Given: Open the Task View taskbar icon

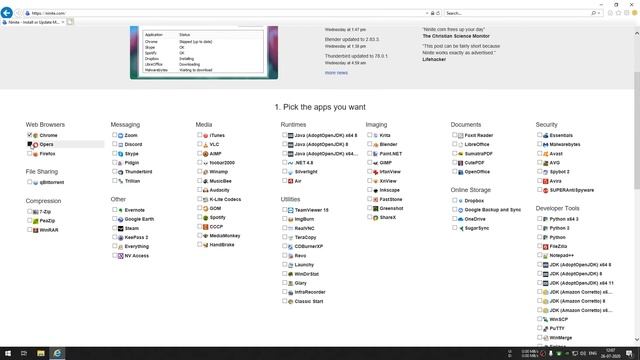Looking at the screenshot, I should pyautogui.click(x=24, y=353).
